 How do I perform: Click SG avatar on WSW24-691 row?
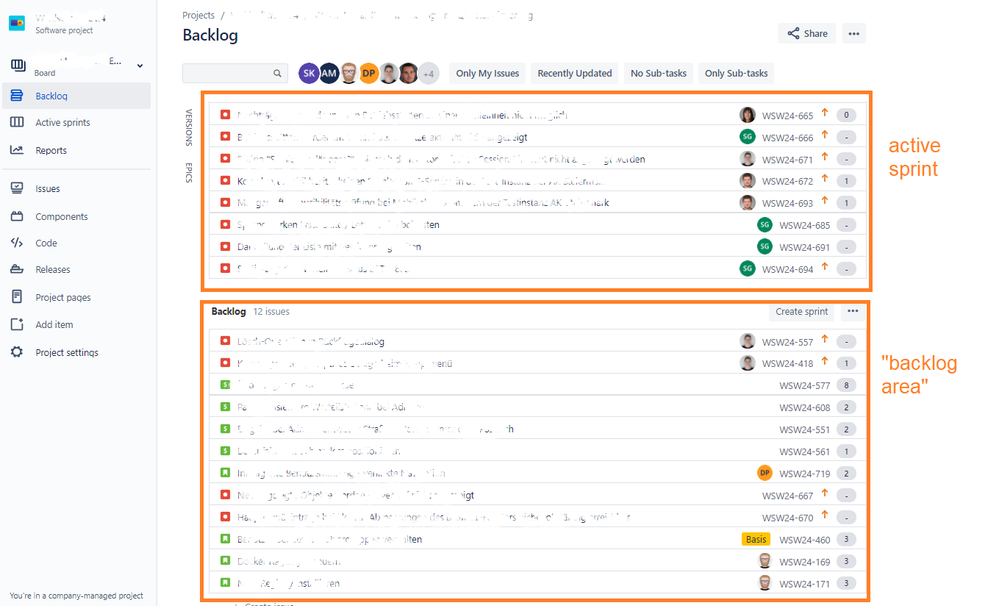point(765,247)
